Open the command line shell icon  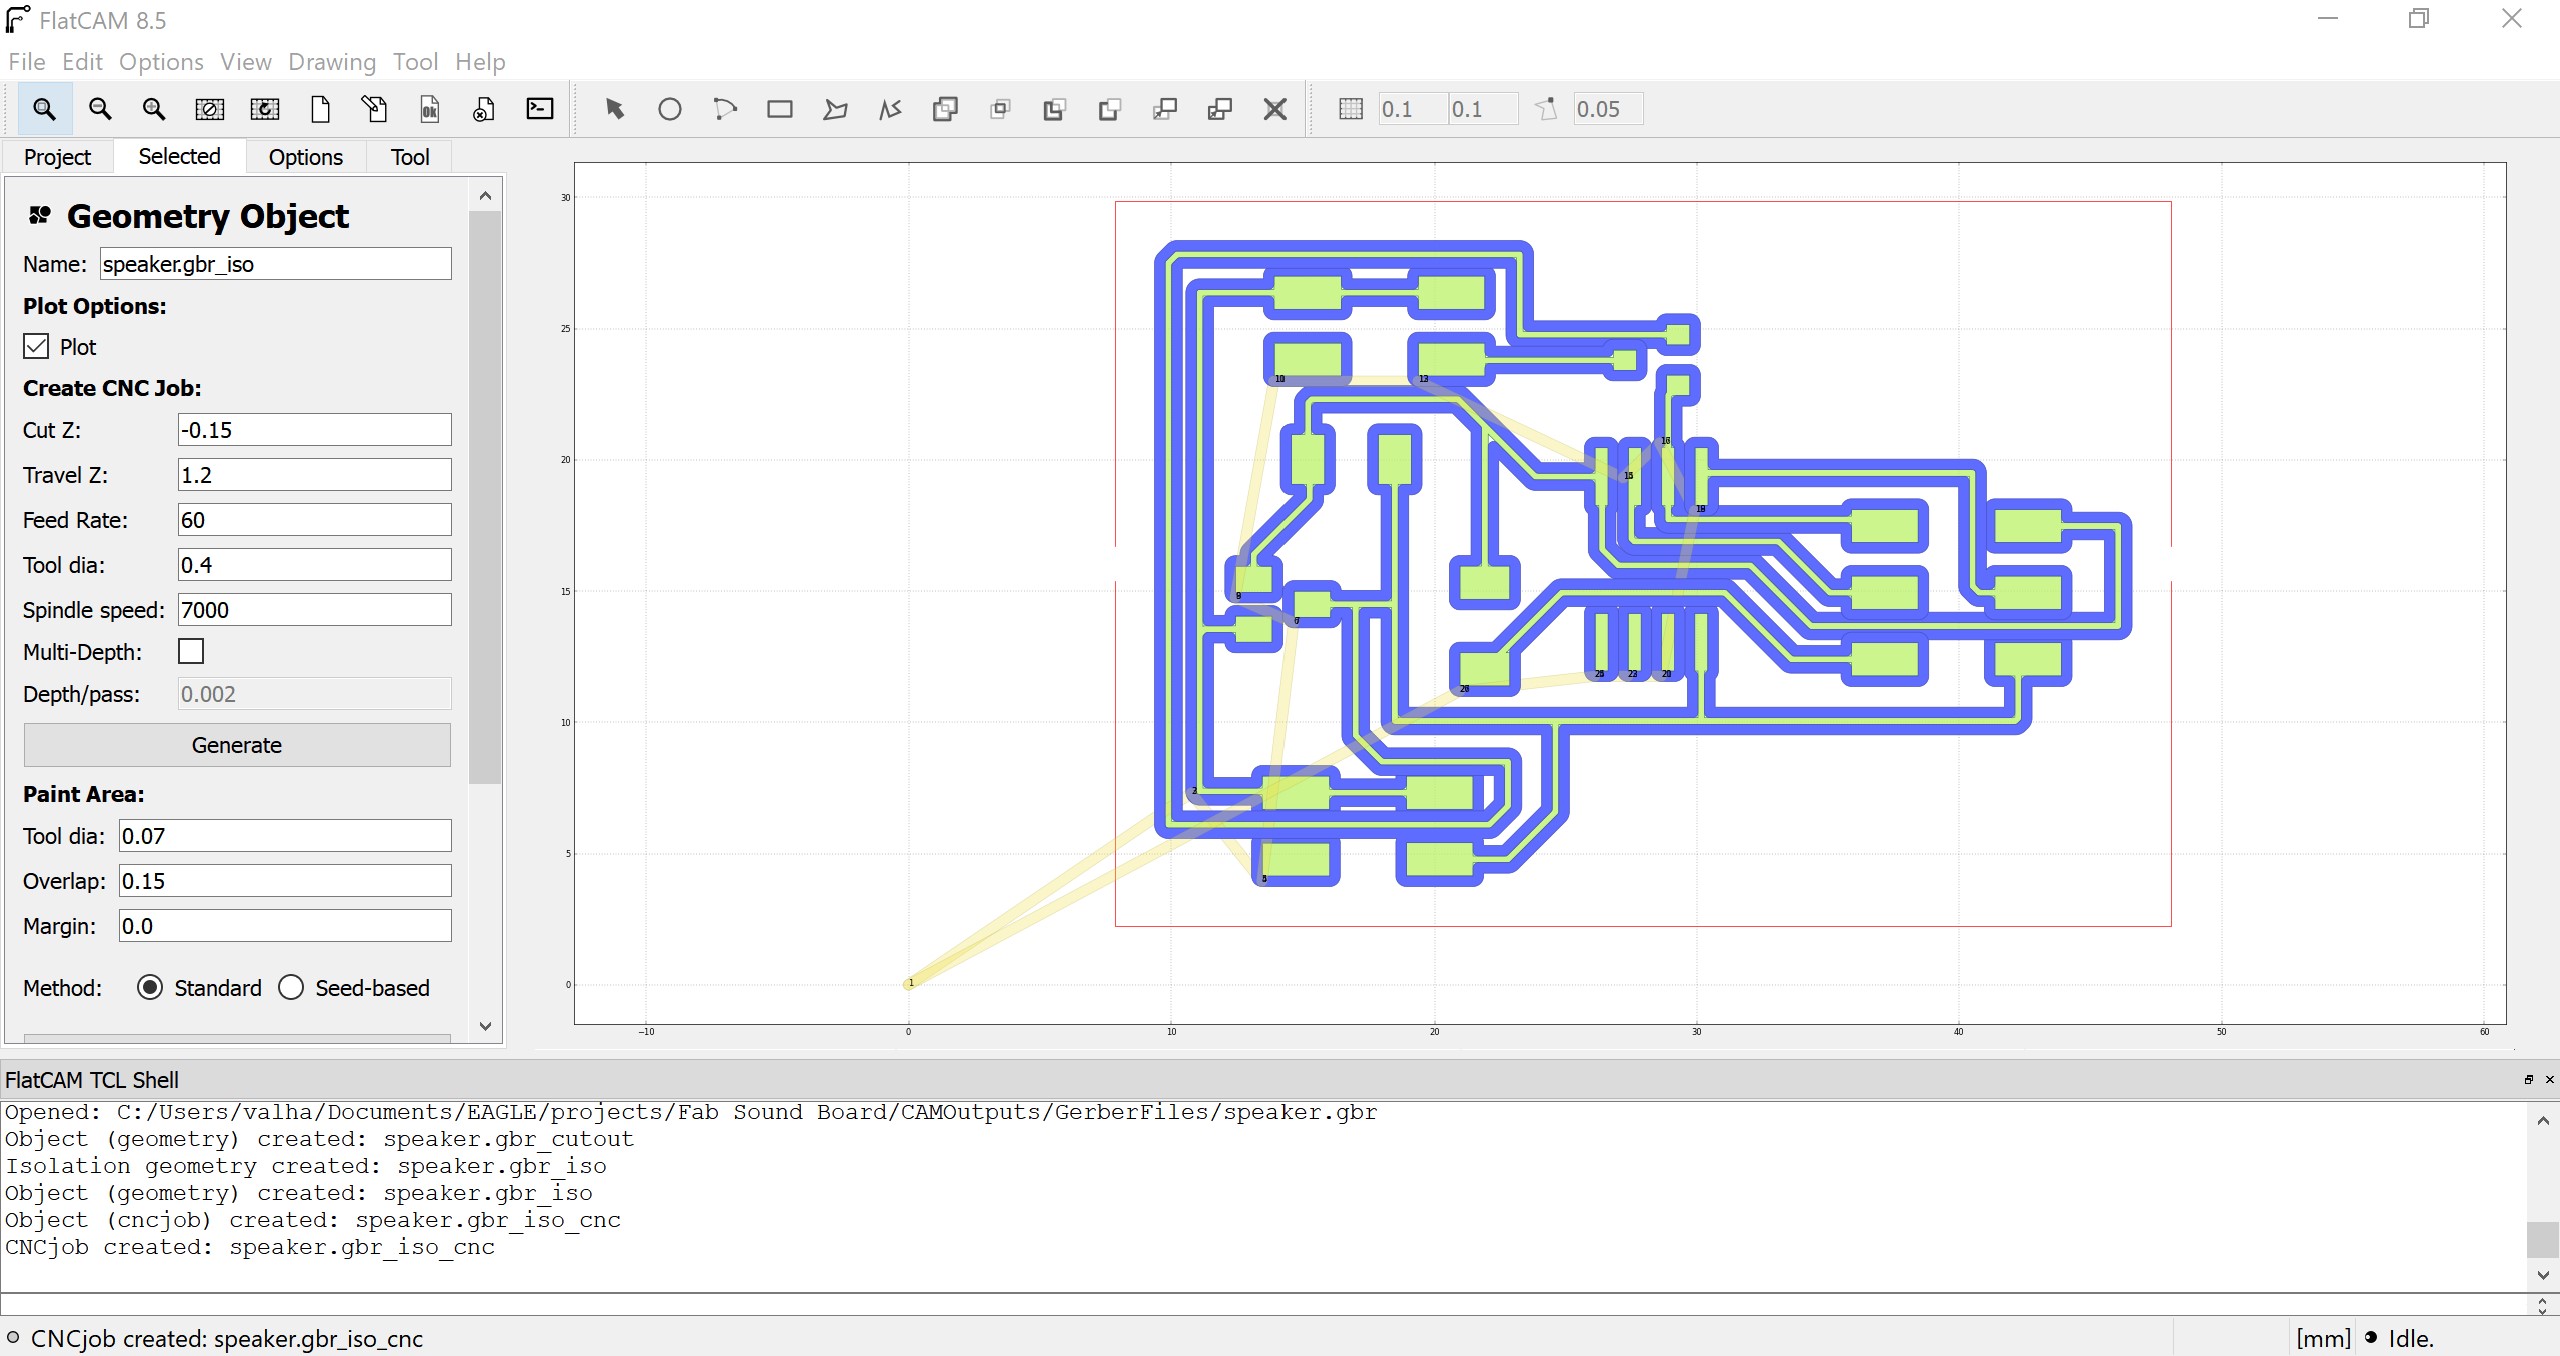(540, 109)
